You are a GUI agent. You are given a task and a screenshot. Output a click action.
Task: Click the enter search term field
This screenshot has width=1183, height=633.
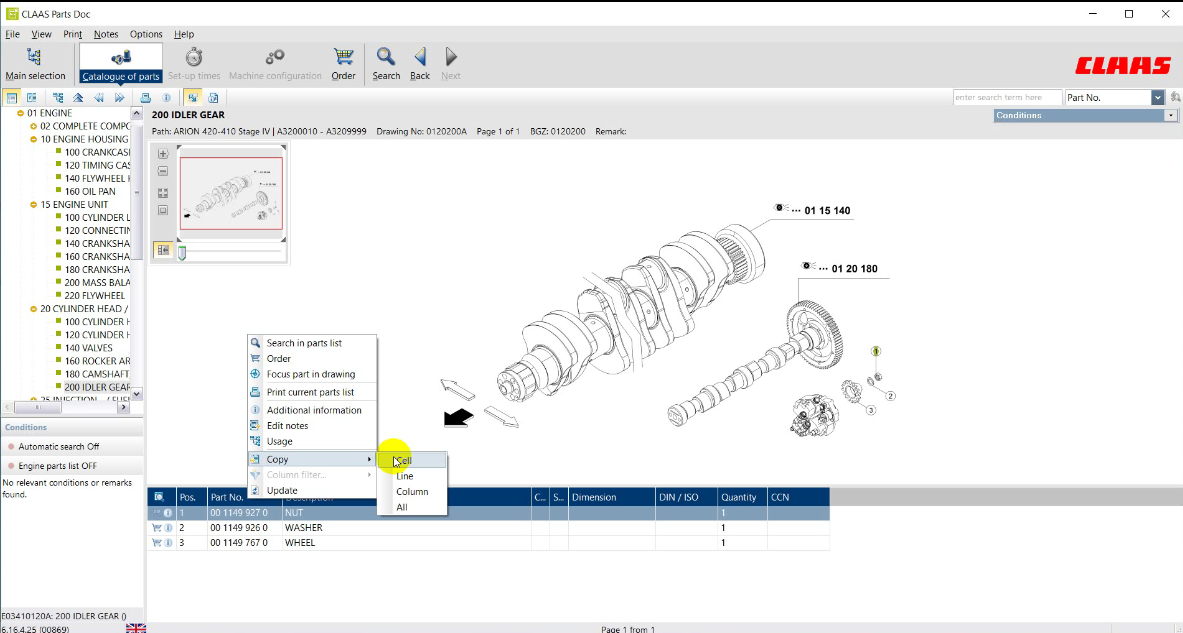point(1007,97)
